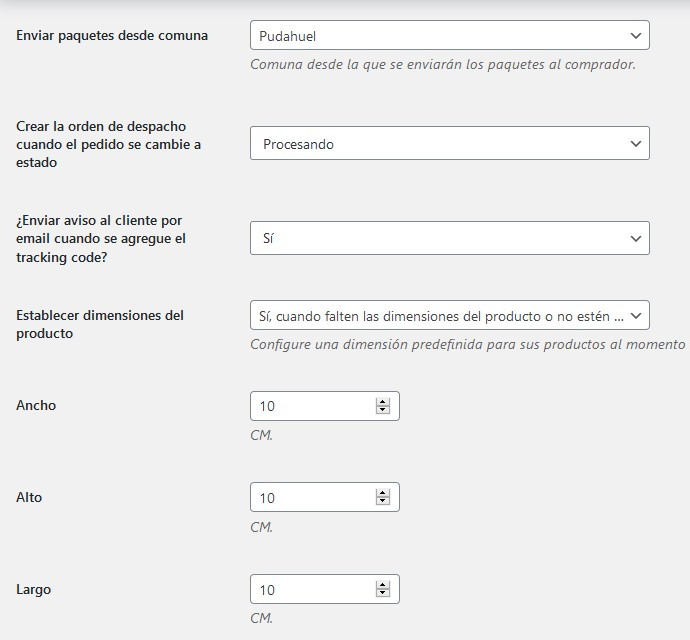
Task: Click the Alto field label
Action: pyautogui.click(x=29, y=498)
